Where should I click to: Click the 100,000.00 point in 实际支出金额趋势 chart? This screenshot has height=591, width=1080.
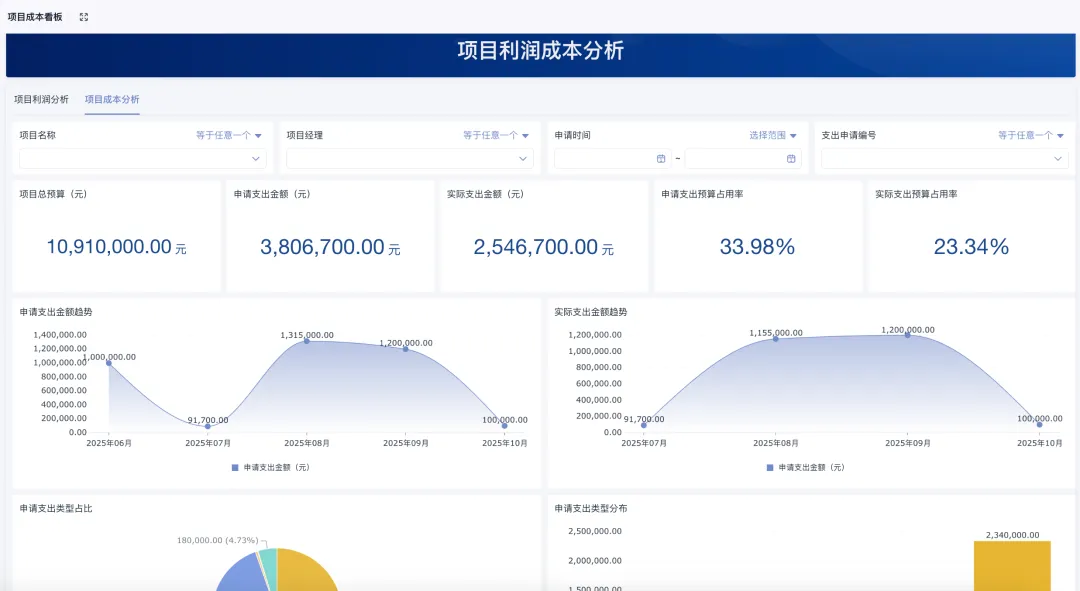pos(1039,425)
